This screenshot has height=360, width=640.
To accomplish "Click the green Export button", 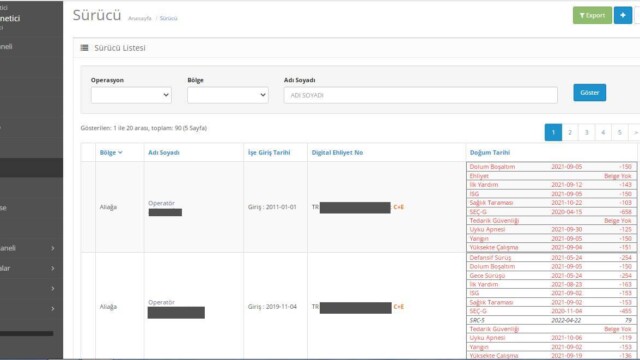I will 592,16.
